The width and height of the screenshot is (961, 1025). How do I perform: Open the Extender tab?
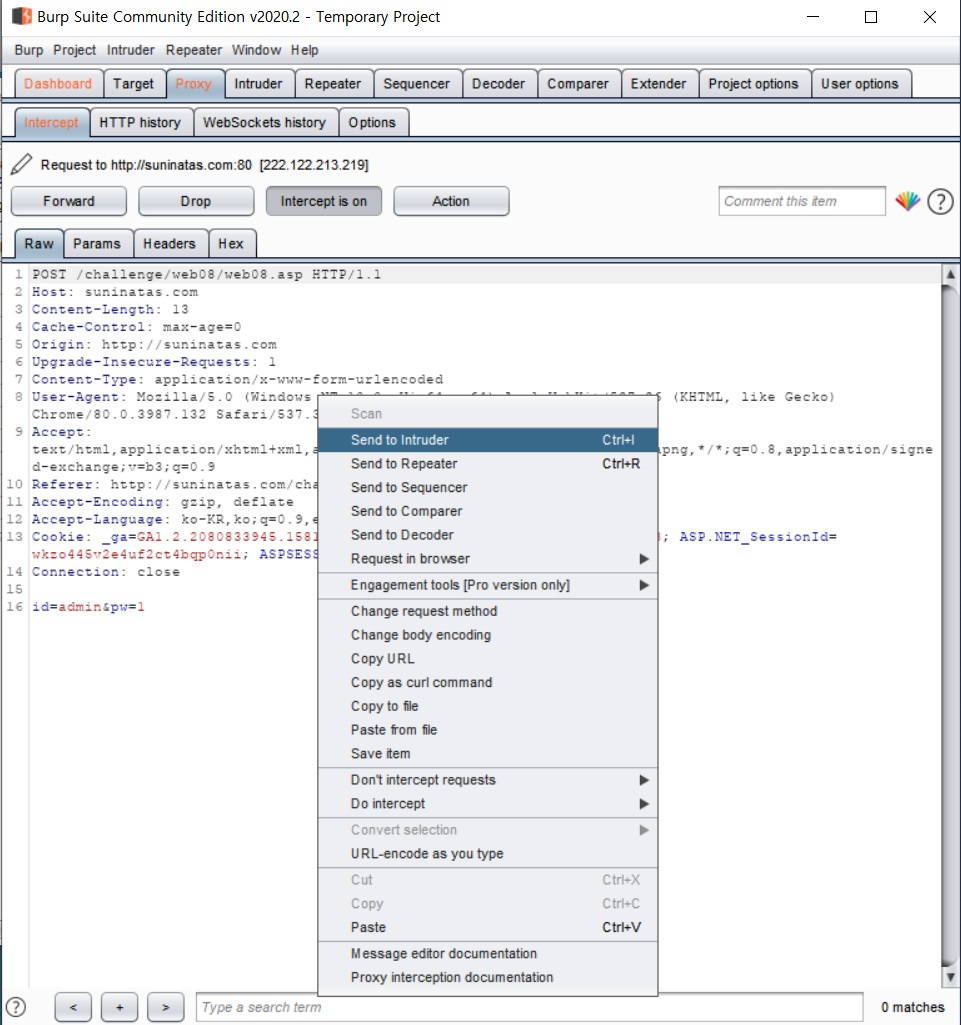point(658,84)
